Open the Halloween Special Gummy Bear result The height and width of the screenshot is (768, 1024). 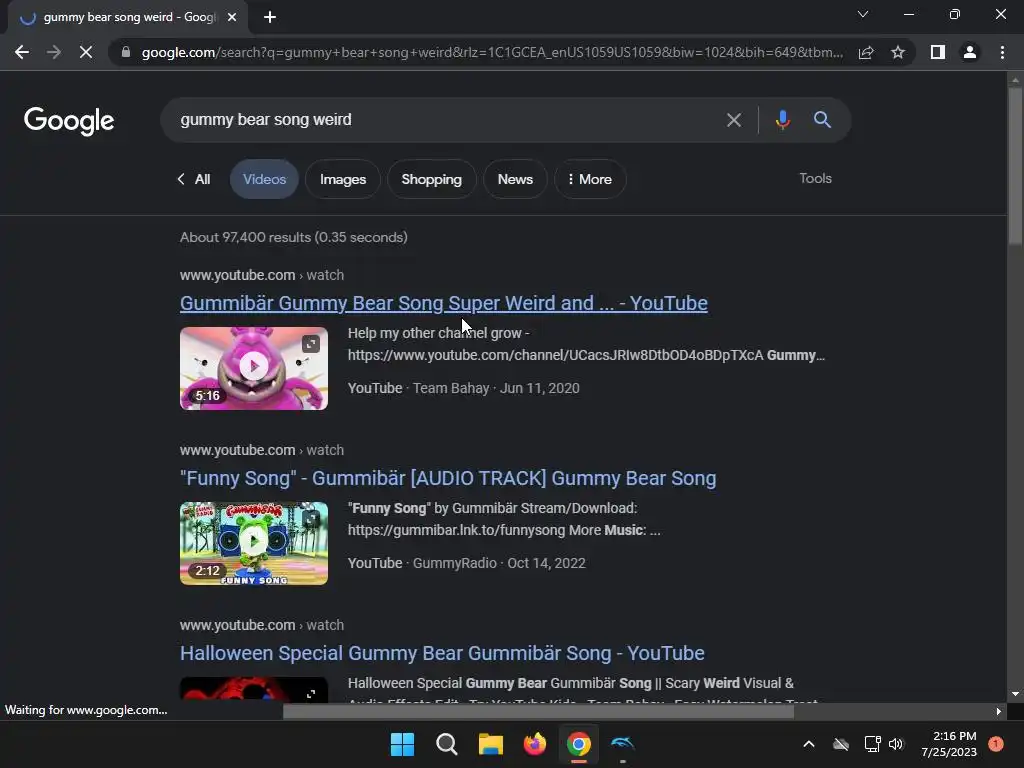pyautogui.click(x=442, y=653)
